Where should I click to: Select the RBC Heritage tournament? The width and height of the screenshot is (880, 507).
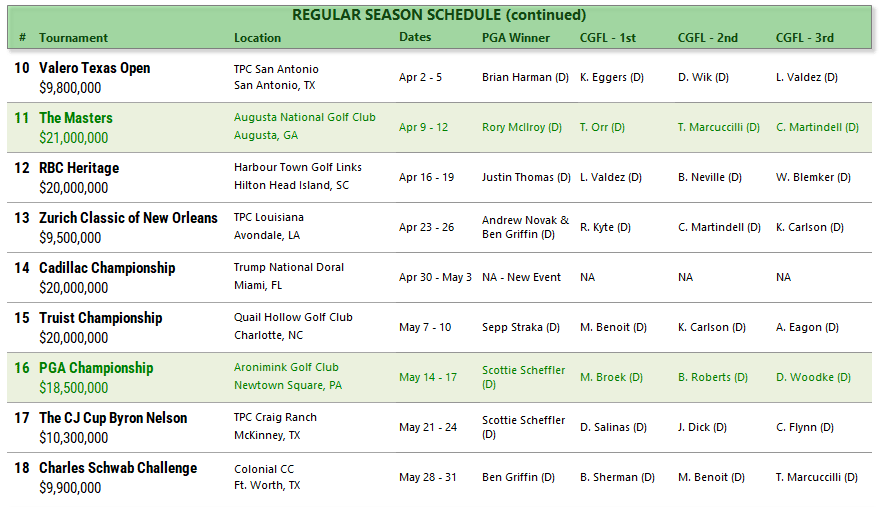(79, 168)
